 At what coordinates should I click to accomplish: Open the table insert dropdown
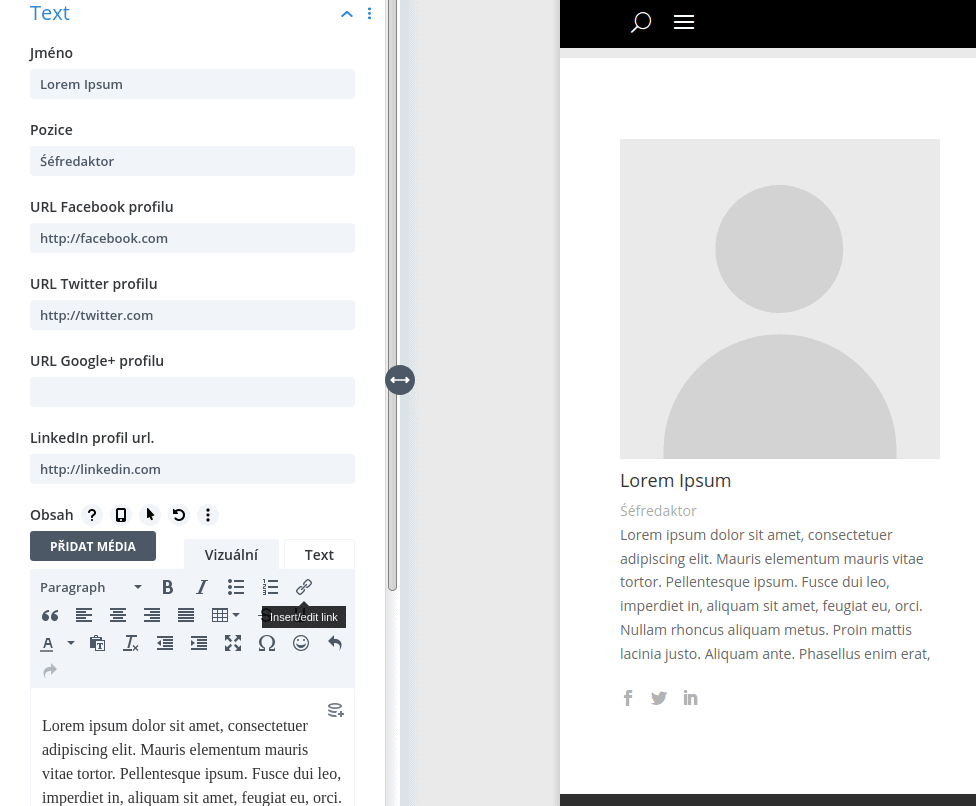[x=225, y=616]
